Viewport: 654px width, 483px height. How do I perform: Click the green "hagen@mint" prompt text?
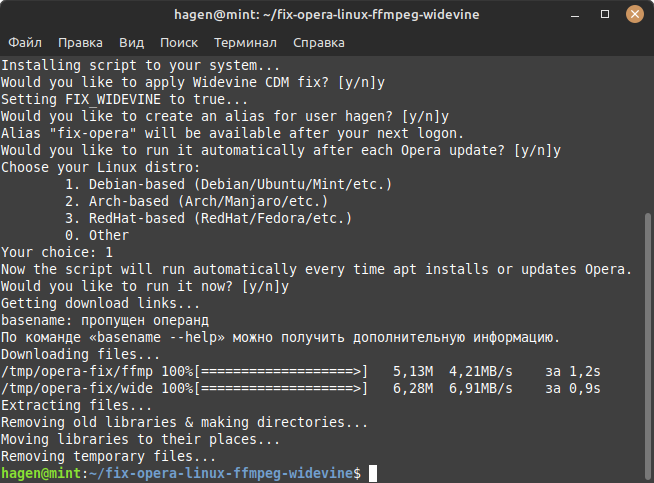[x=41, y=473]
